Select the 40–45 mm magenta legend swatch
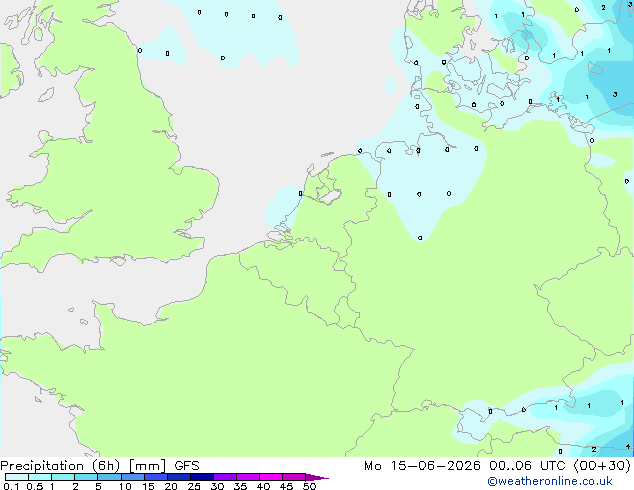The width and height of the screenshot is (634, 490). pyautogui.click(x=271, y=477)
